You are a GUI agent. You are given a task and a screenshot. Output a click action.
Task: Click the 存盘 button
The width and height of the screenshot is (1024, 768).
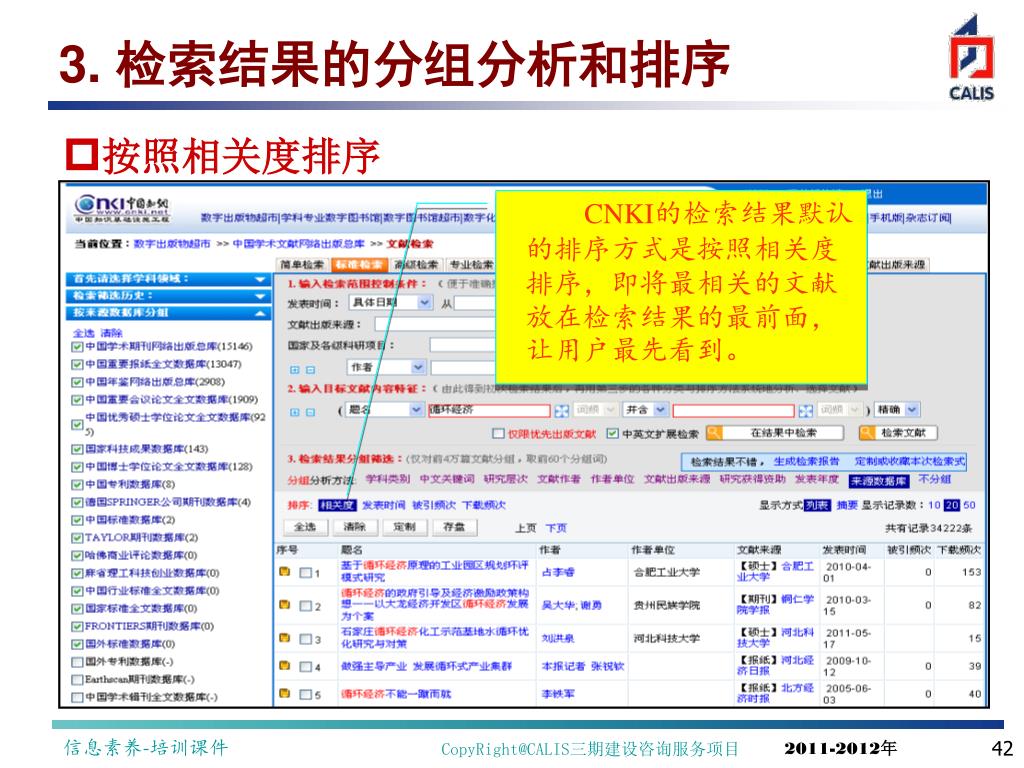click(454, 527)
